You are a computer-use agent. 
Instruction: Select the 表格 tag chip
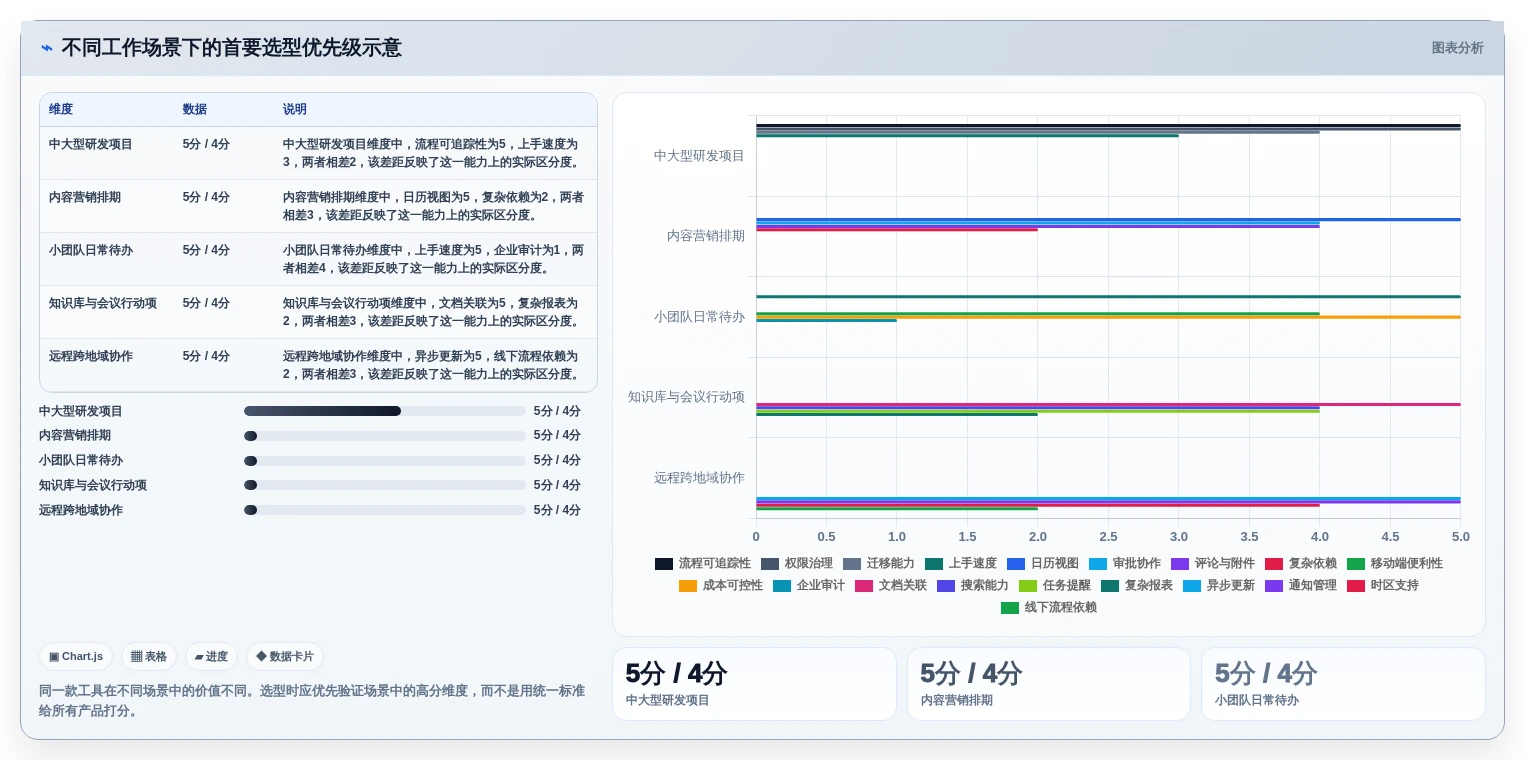[149, 657]
